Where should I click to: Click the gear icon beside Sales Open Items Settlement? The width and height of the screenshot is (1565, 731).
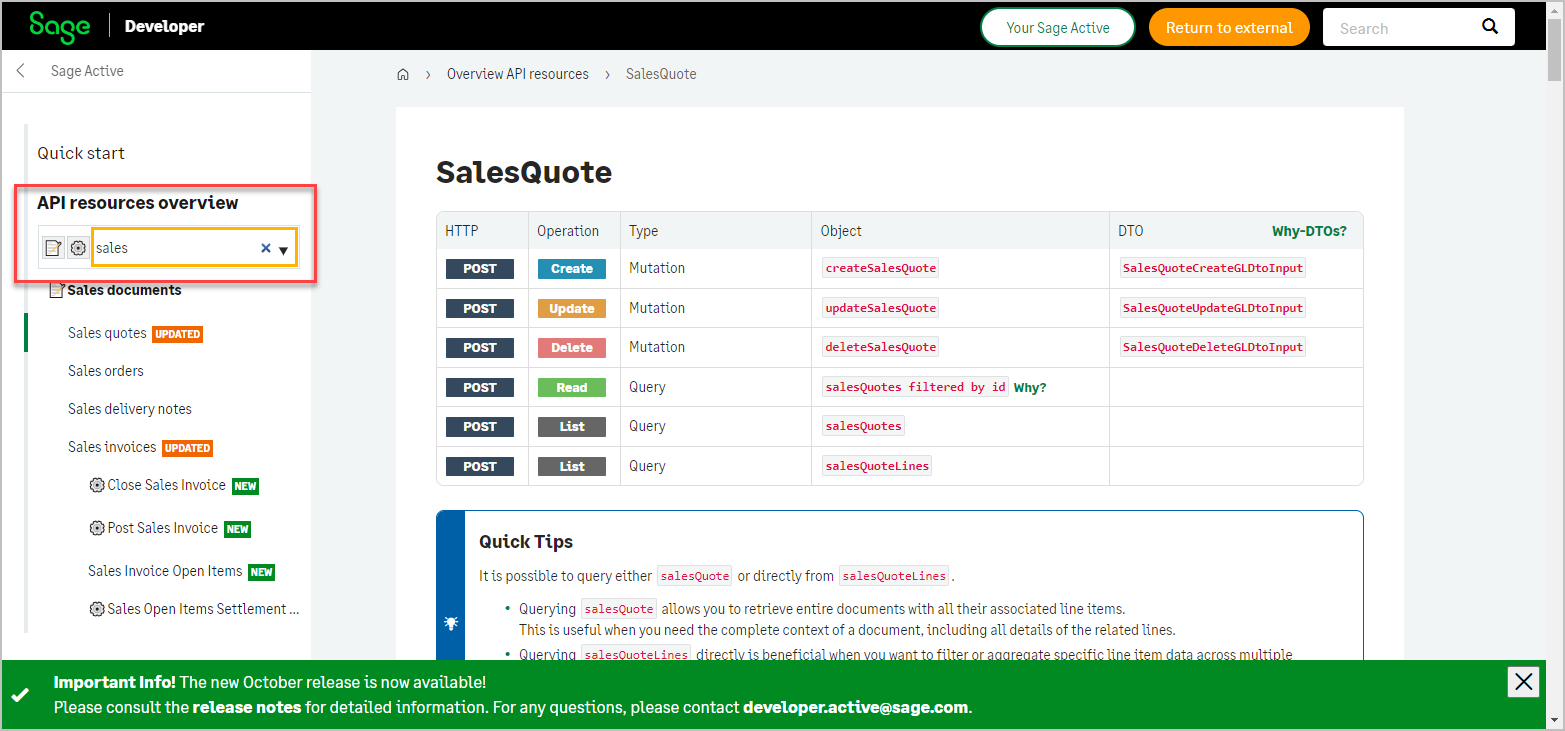tap(97, 609)
